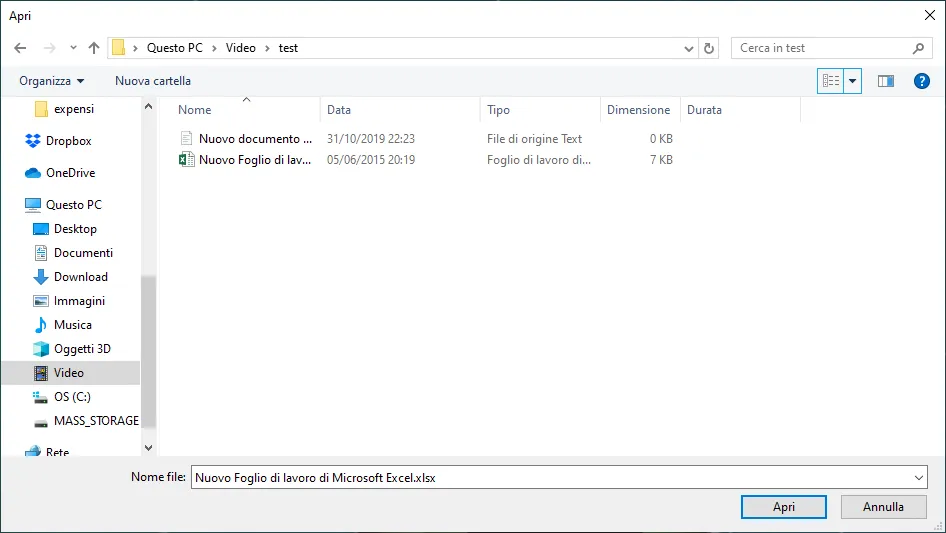The image size is (946, 533).
Task: Open the help question mark icon
Action: pyautogui.click(x=922, y=81)
